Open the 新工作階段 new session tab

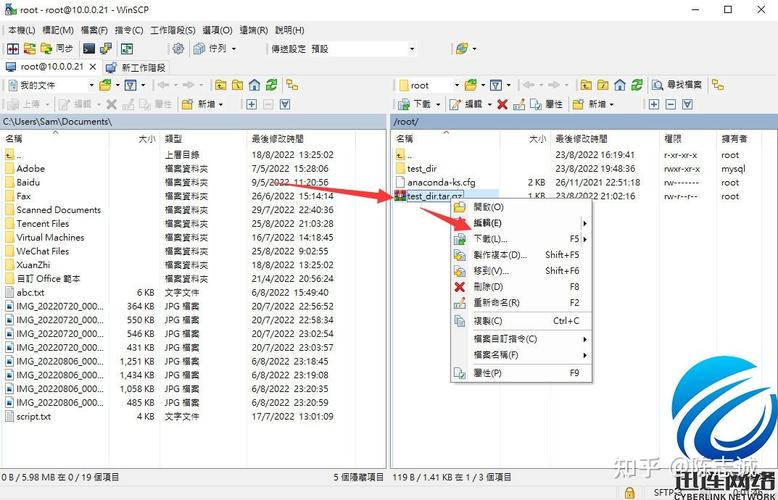(137, 67)
